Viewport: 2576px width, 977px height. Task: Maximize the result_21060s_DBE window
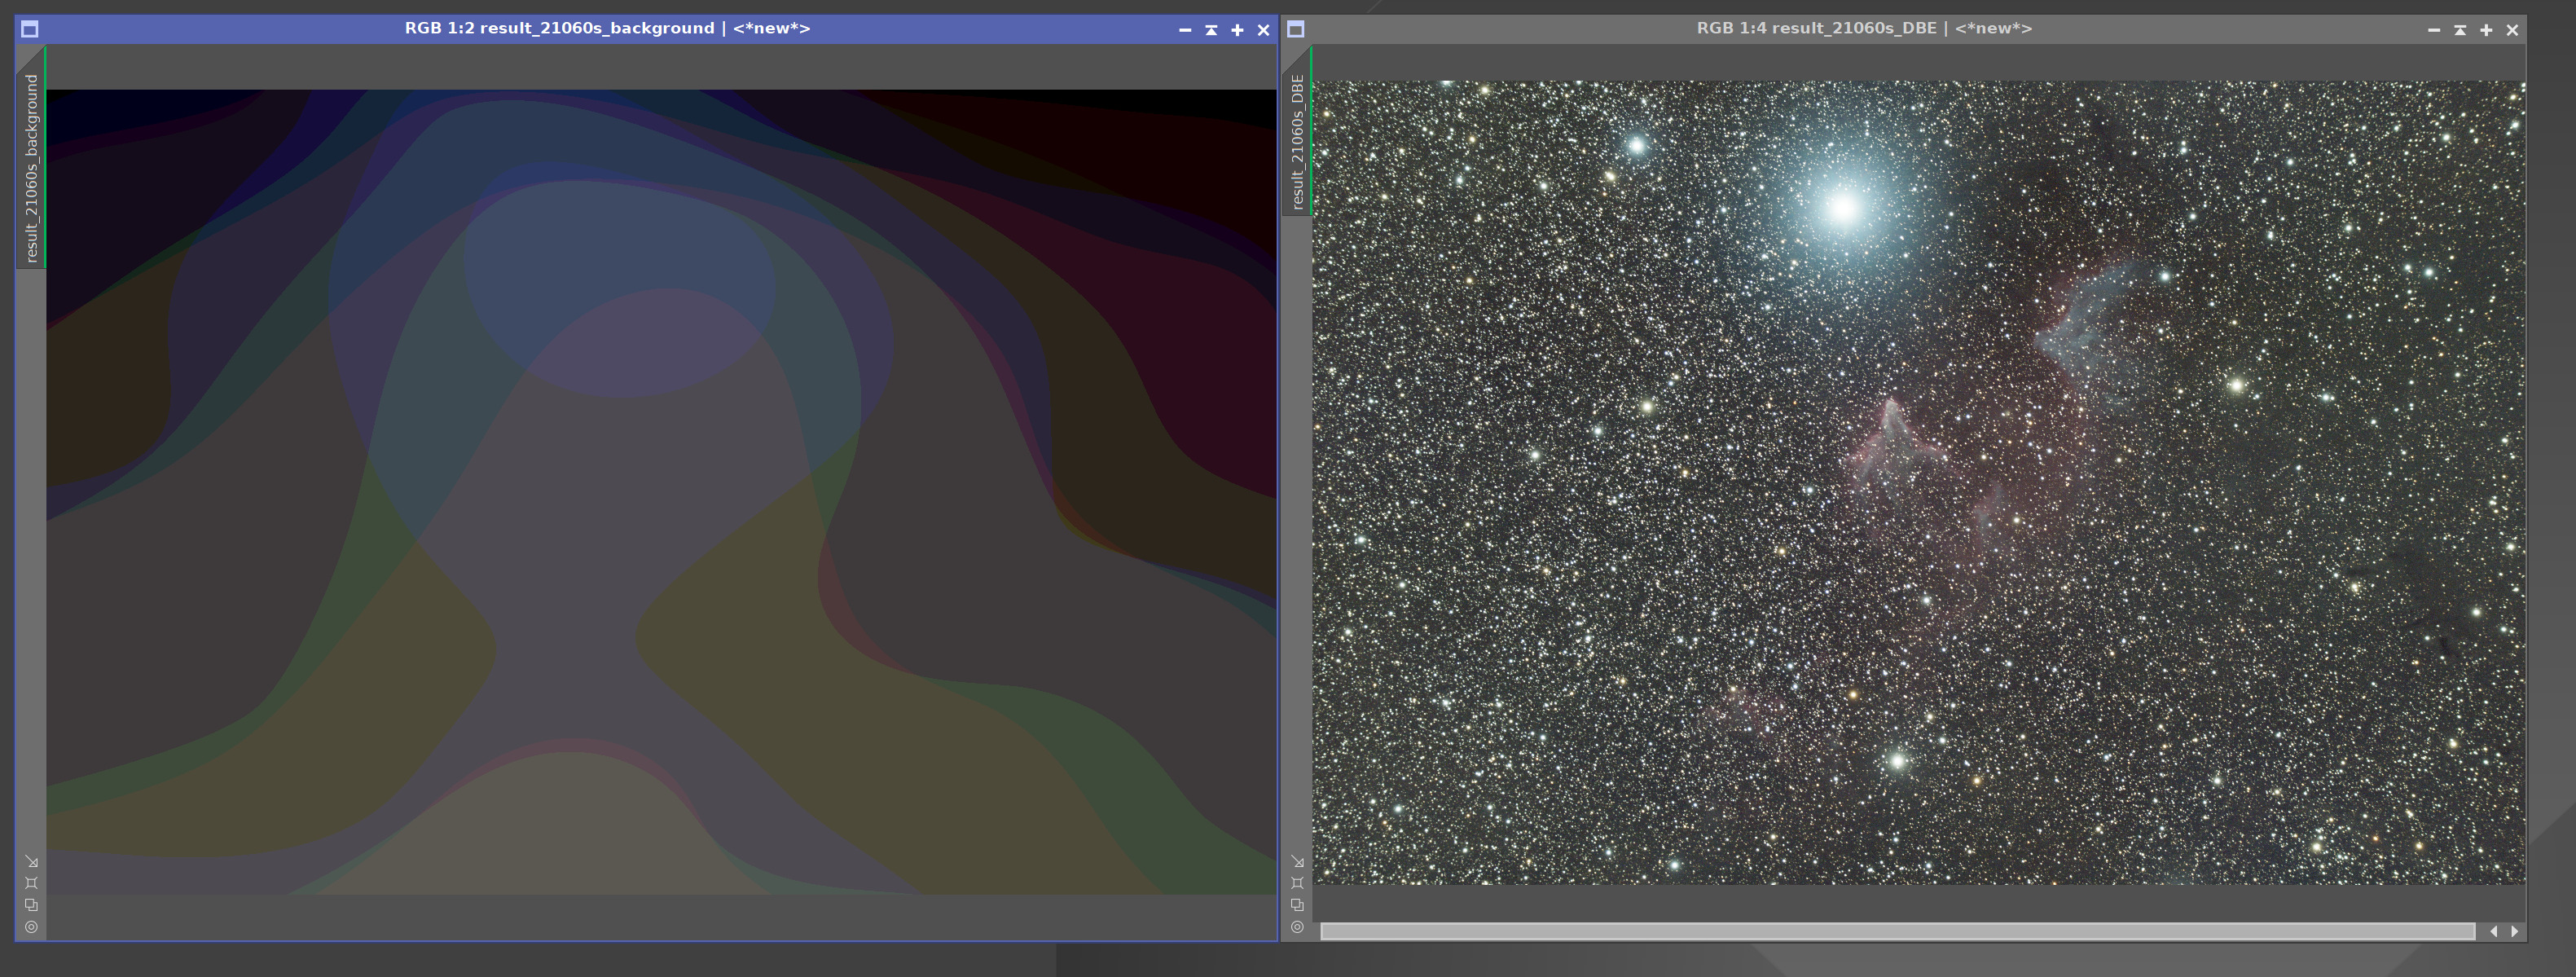[2486, 30]
